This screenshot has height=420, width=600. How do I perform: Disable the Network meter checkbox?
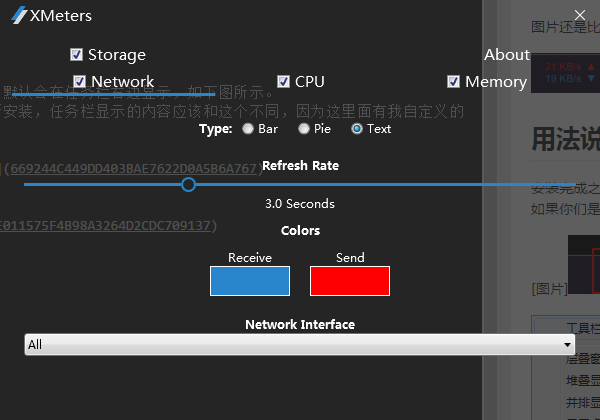(80, 81)
